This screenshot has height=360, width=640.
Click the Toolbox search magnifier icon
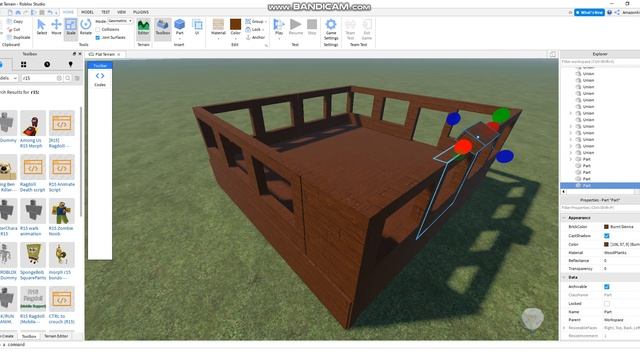(68, 78)
